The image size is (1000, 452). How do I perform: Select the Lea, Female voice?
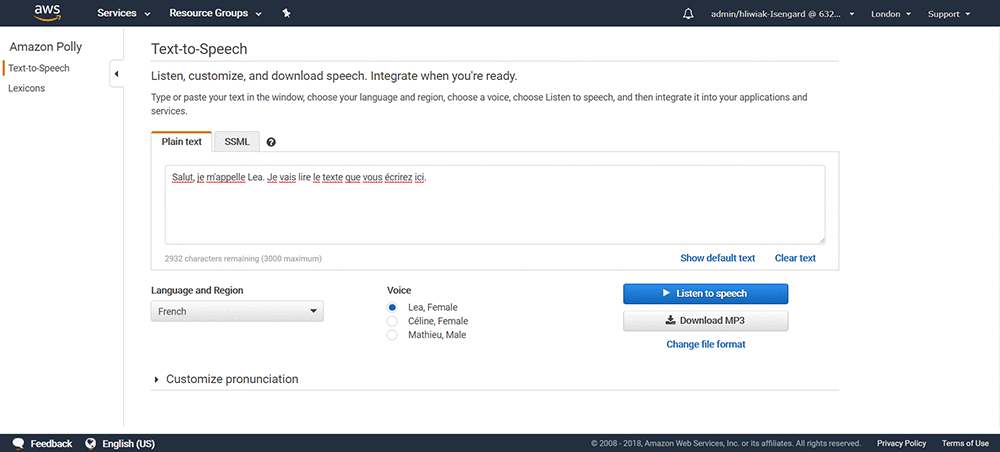[392, 307]
